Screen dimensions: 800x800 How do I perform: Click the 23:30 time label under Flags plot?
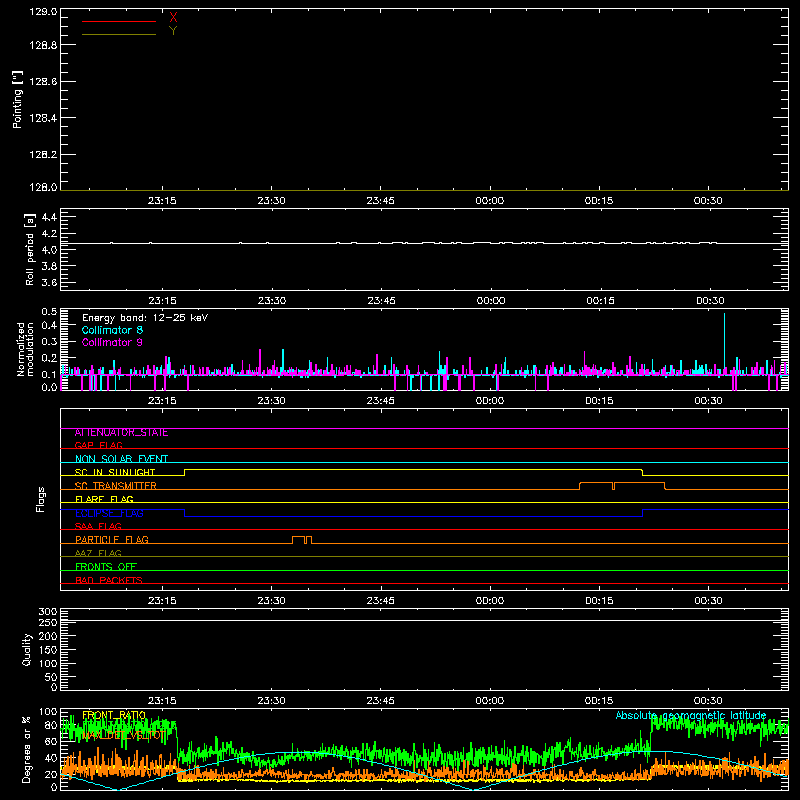coord(271,601)
